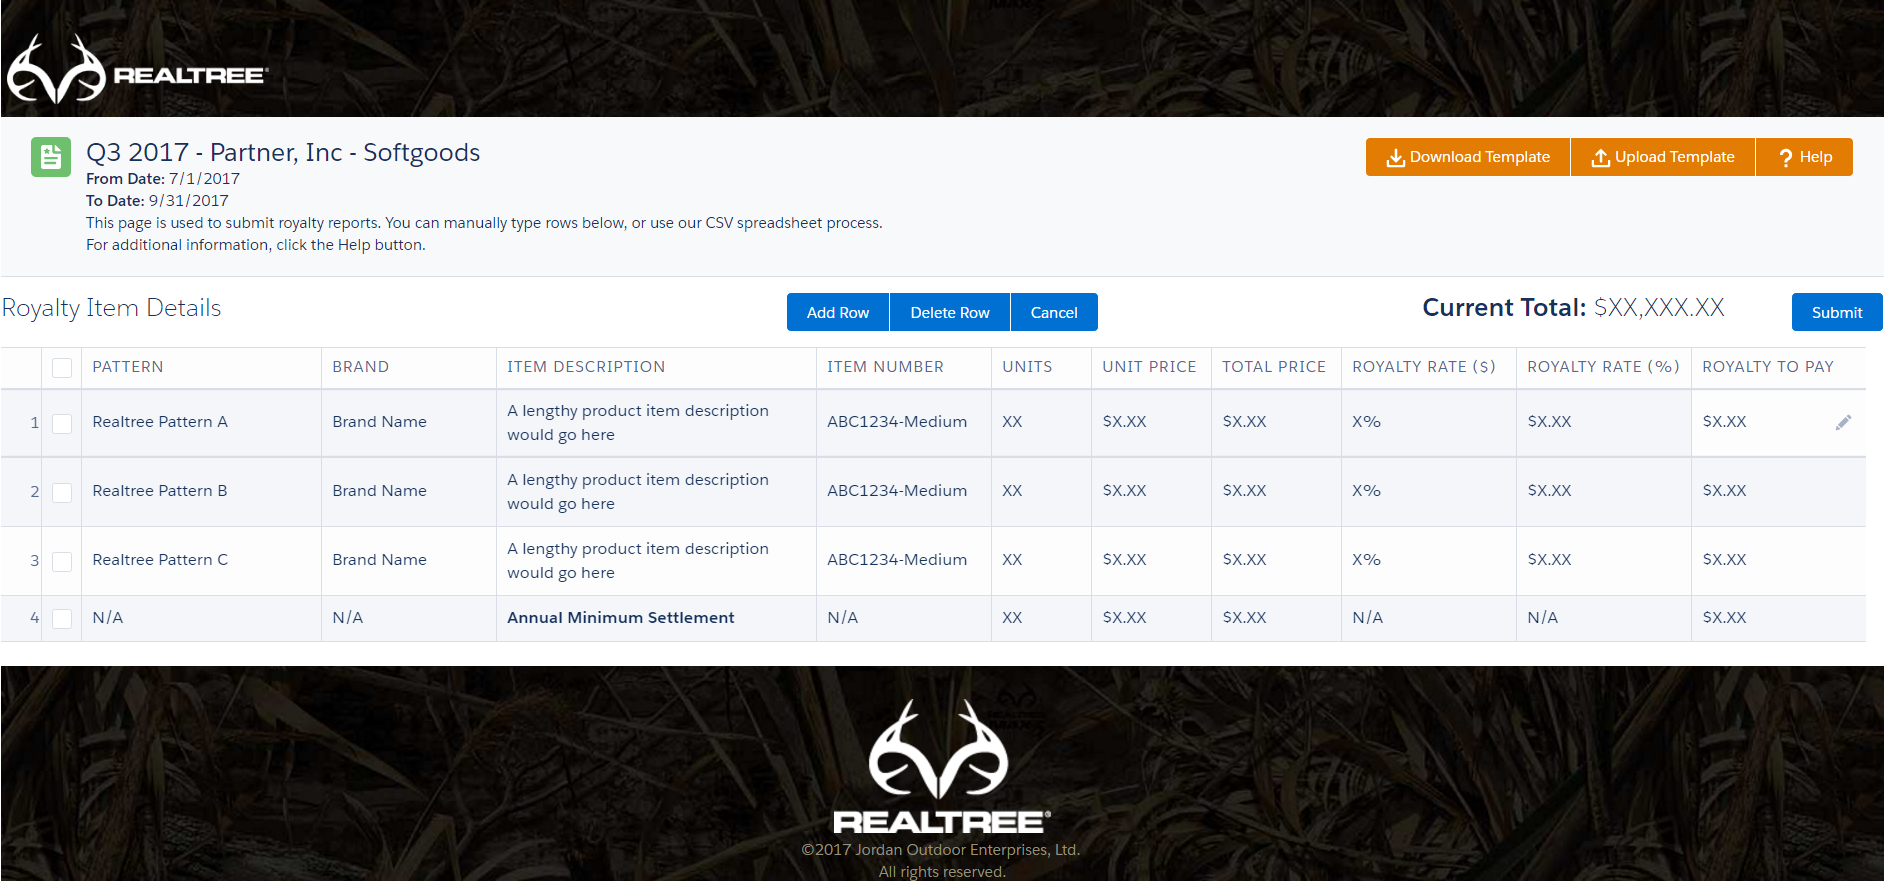
Task: Open the Help button
Action: pyautogui.click(x=1804, y=157)
